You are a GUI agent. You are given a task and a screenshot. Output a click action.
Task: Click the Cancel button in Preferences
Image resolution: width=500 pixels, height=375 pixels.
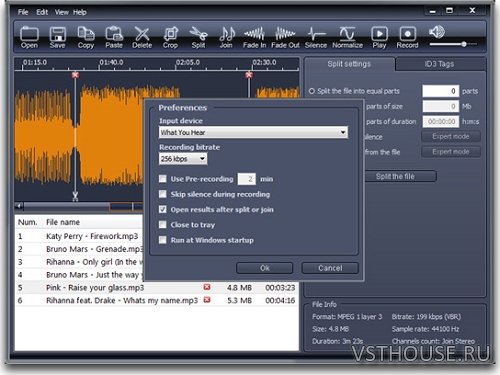click(330, 268)
